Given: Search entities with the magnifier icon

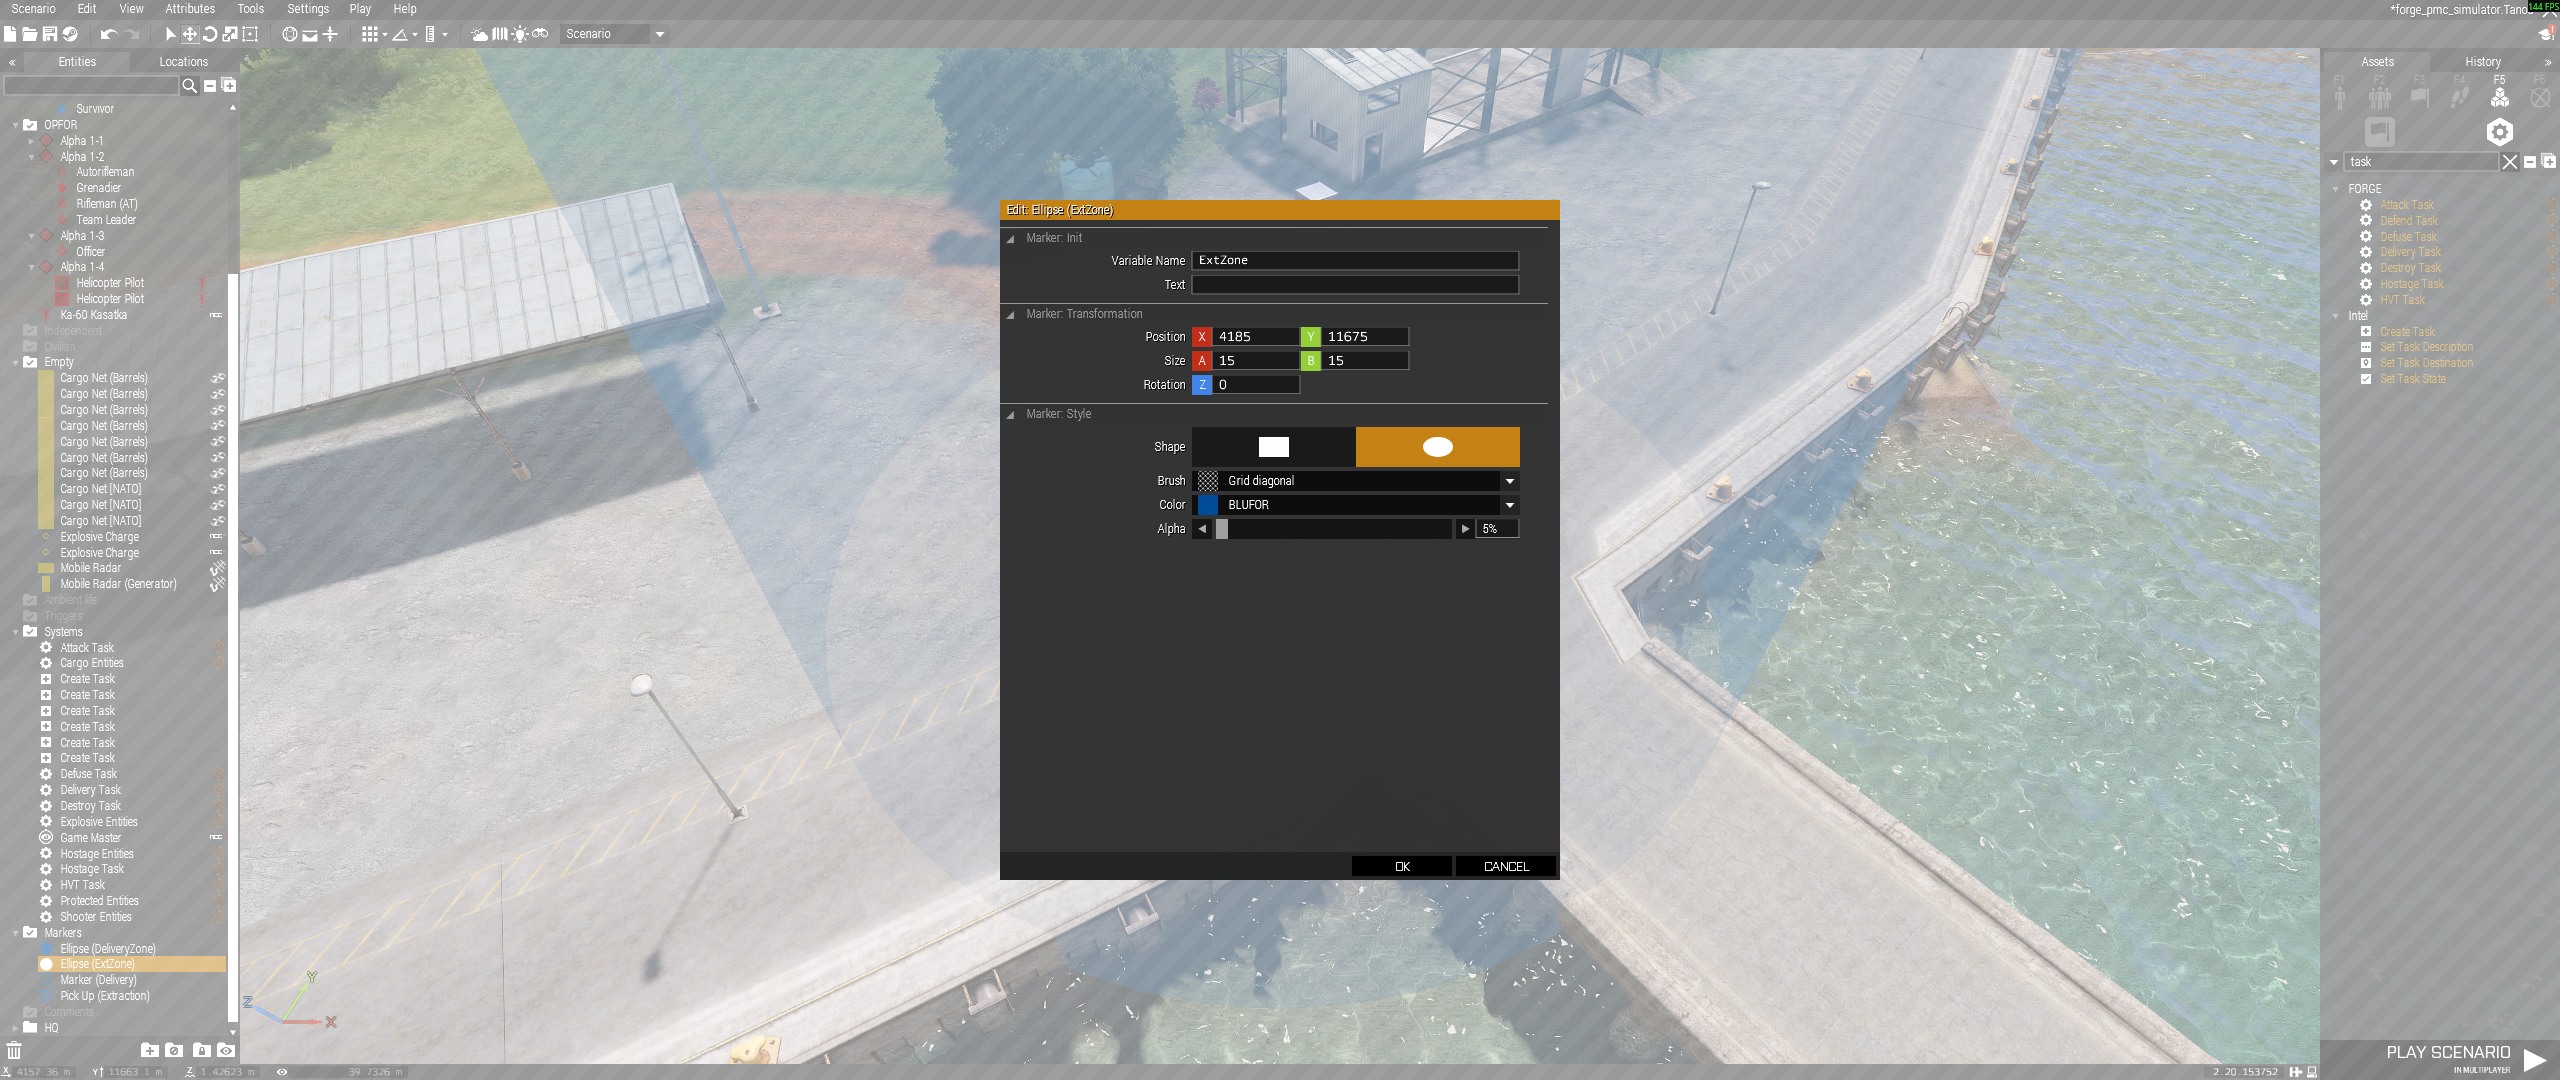Looking at the screenshot, I should [x=189, y=86].
